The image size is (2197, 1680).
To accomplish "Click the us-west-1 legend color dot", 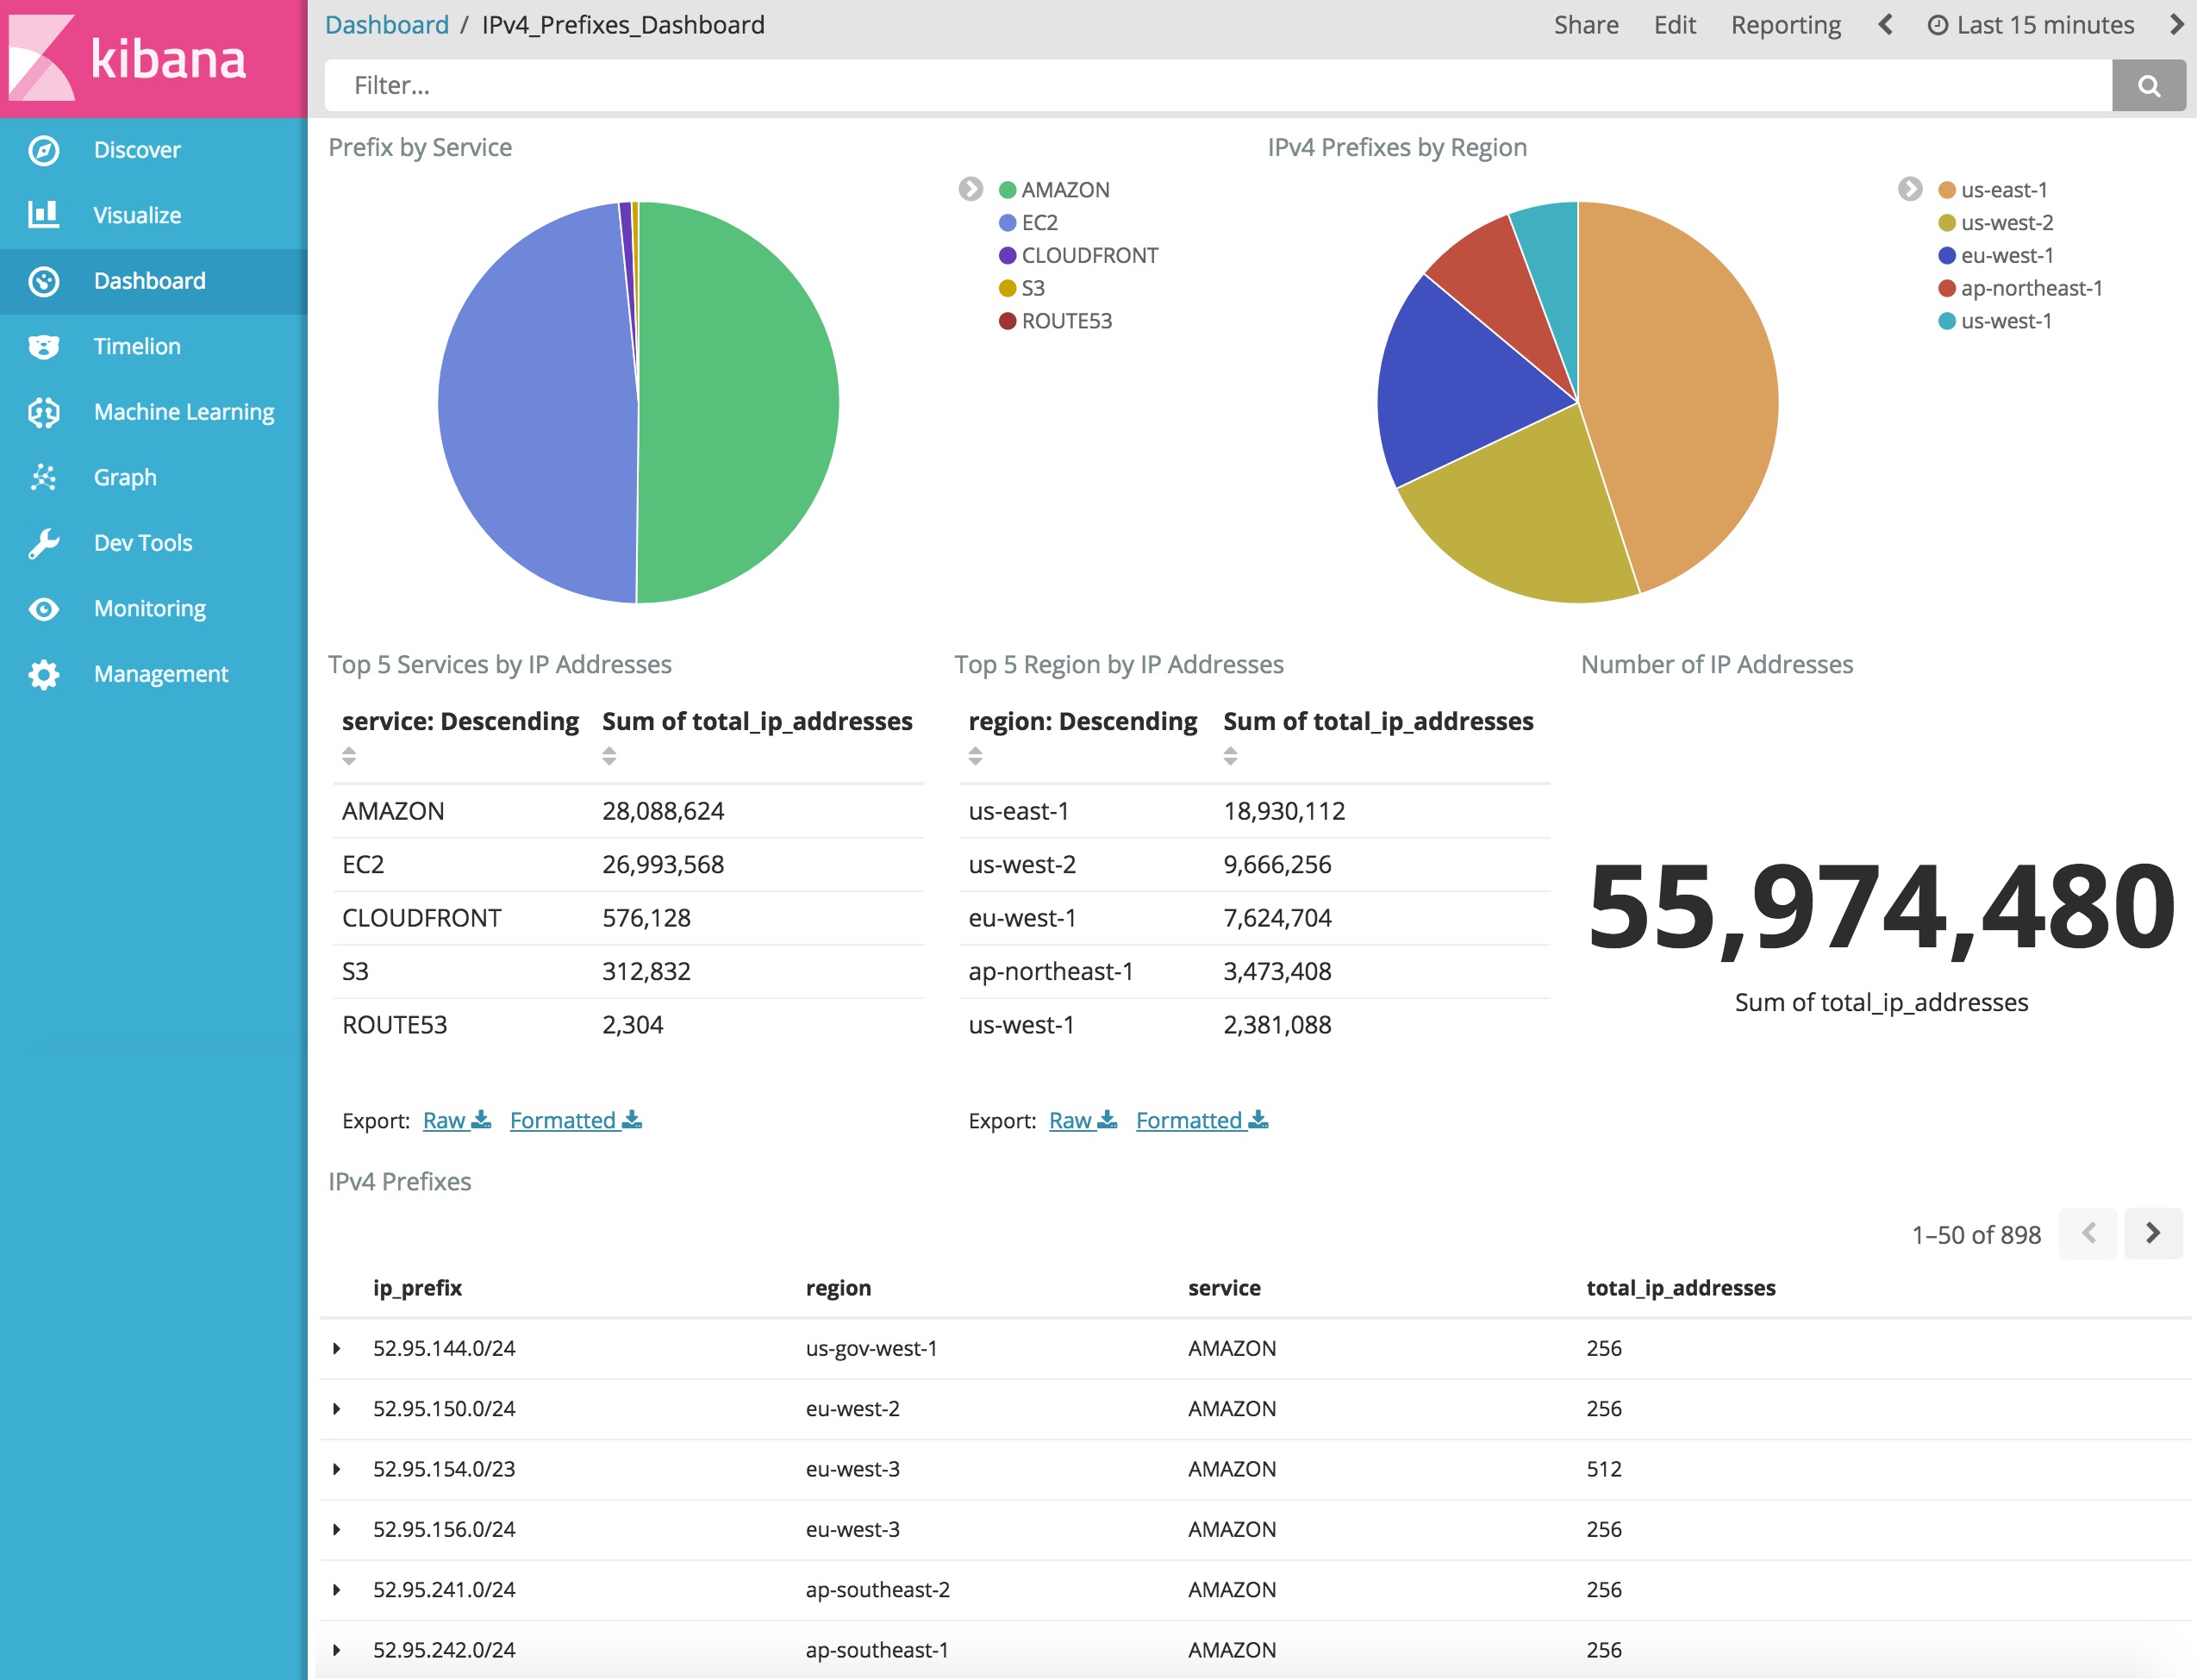I will 1946,321.
